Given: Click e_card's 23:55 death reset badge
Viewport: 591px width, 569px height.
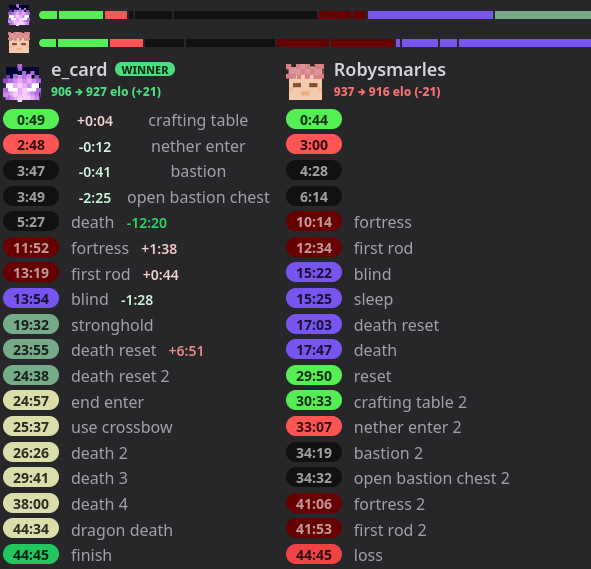Looking at the screenshot, I should click(31, 350).
